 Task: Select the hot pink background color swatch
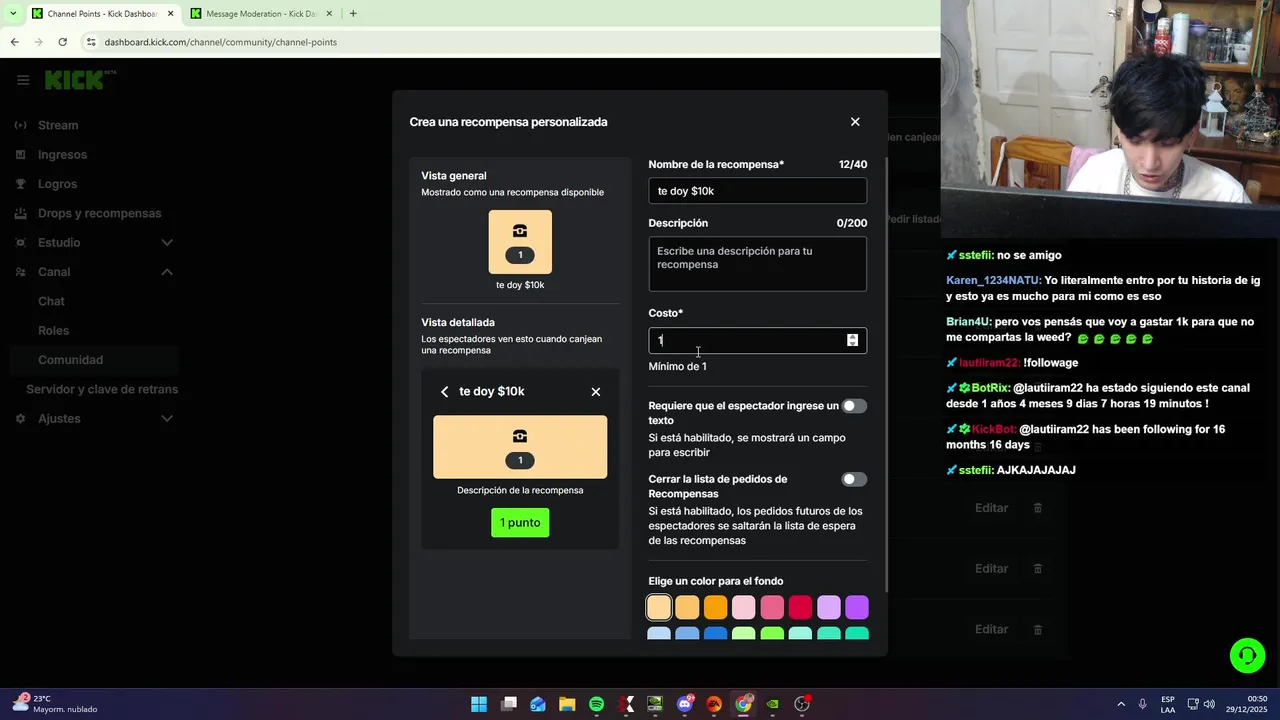pos(772,607)
